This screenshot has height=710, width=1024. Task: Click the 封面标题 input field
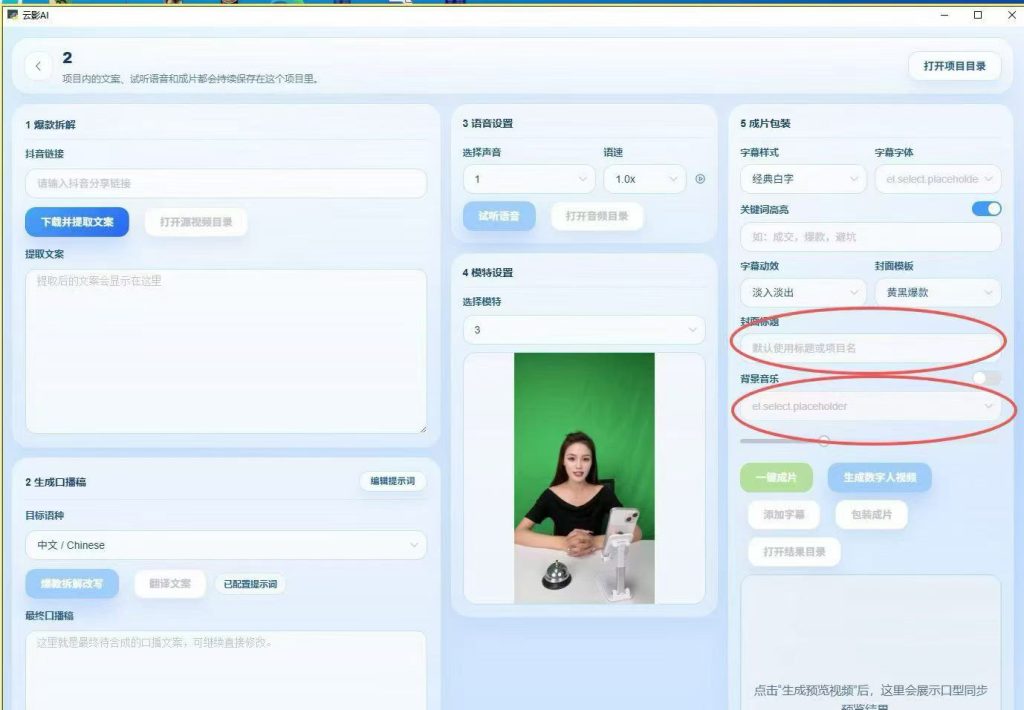[x=870, y=348]
